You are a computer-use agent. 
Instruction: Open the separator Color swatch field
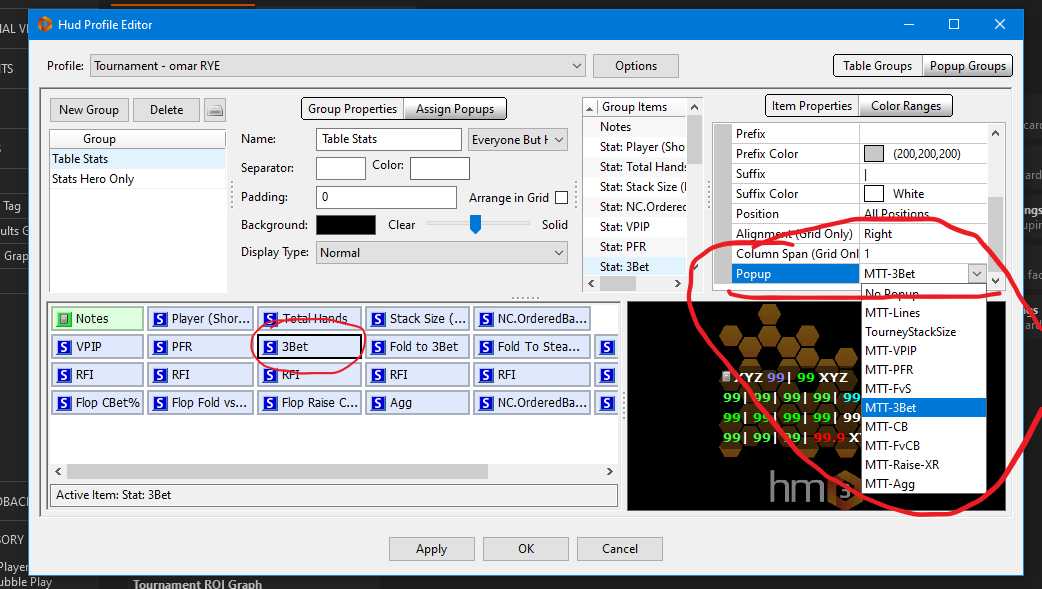440,168
